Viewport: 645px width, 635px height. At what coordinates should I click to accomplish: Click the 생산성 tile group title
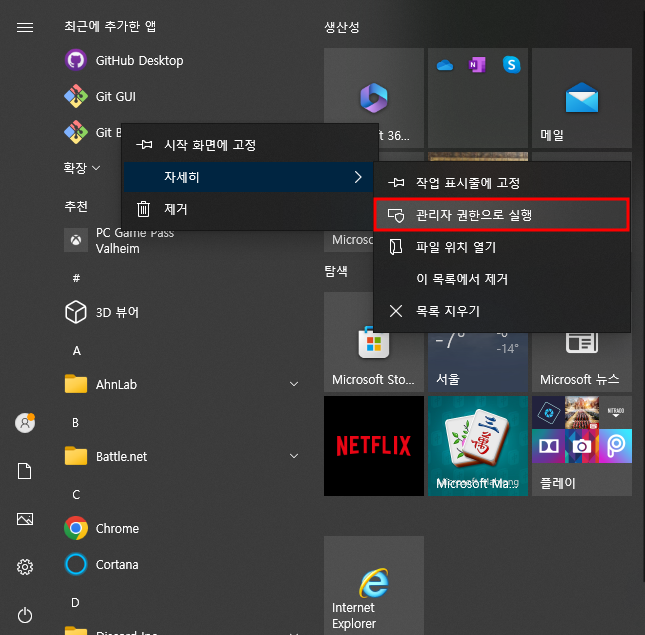click(342, 27)
